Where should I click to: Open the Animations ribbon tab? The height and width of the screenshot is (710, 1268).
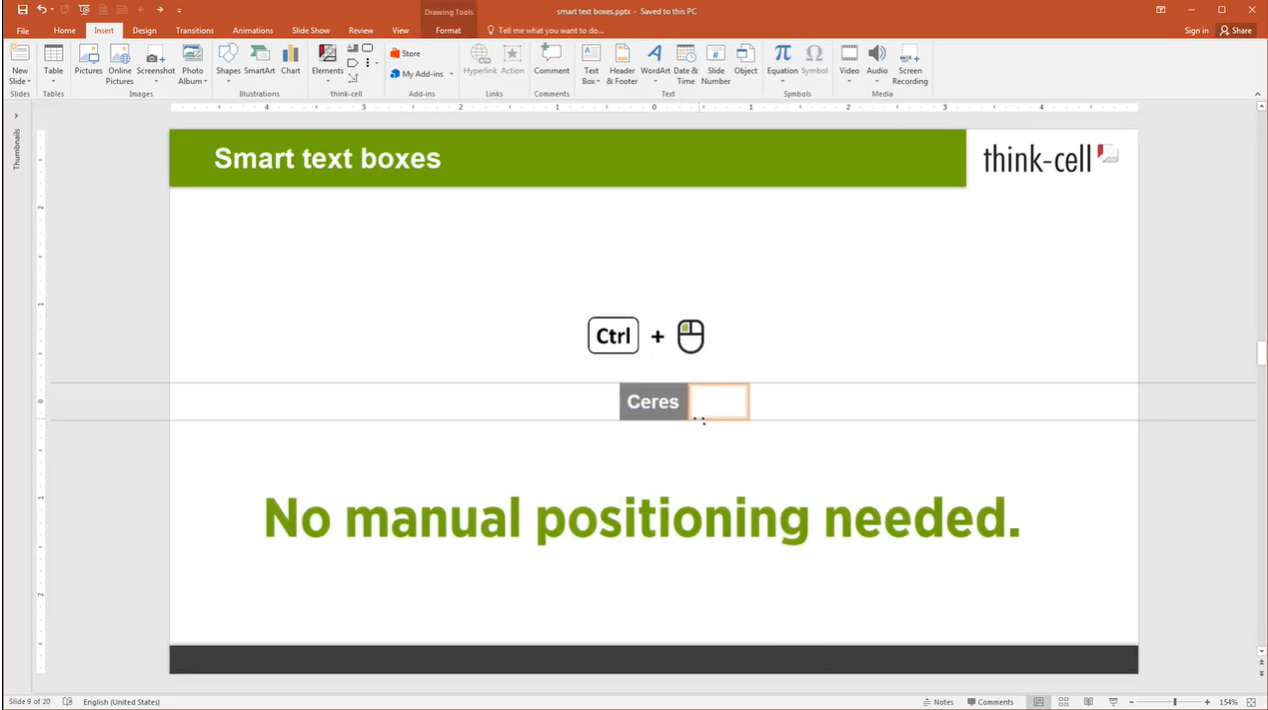tap(252, 31)
